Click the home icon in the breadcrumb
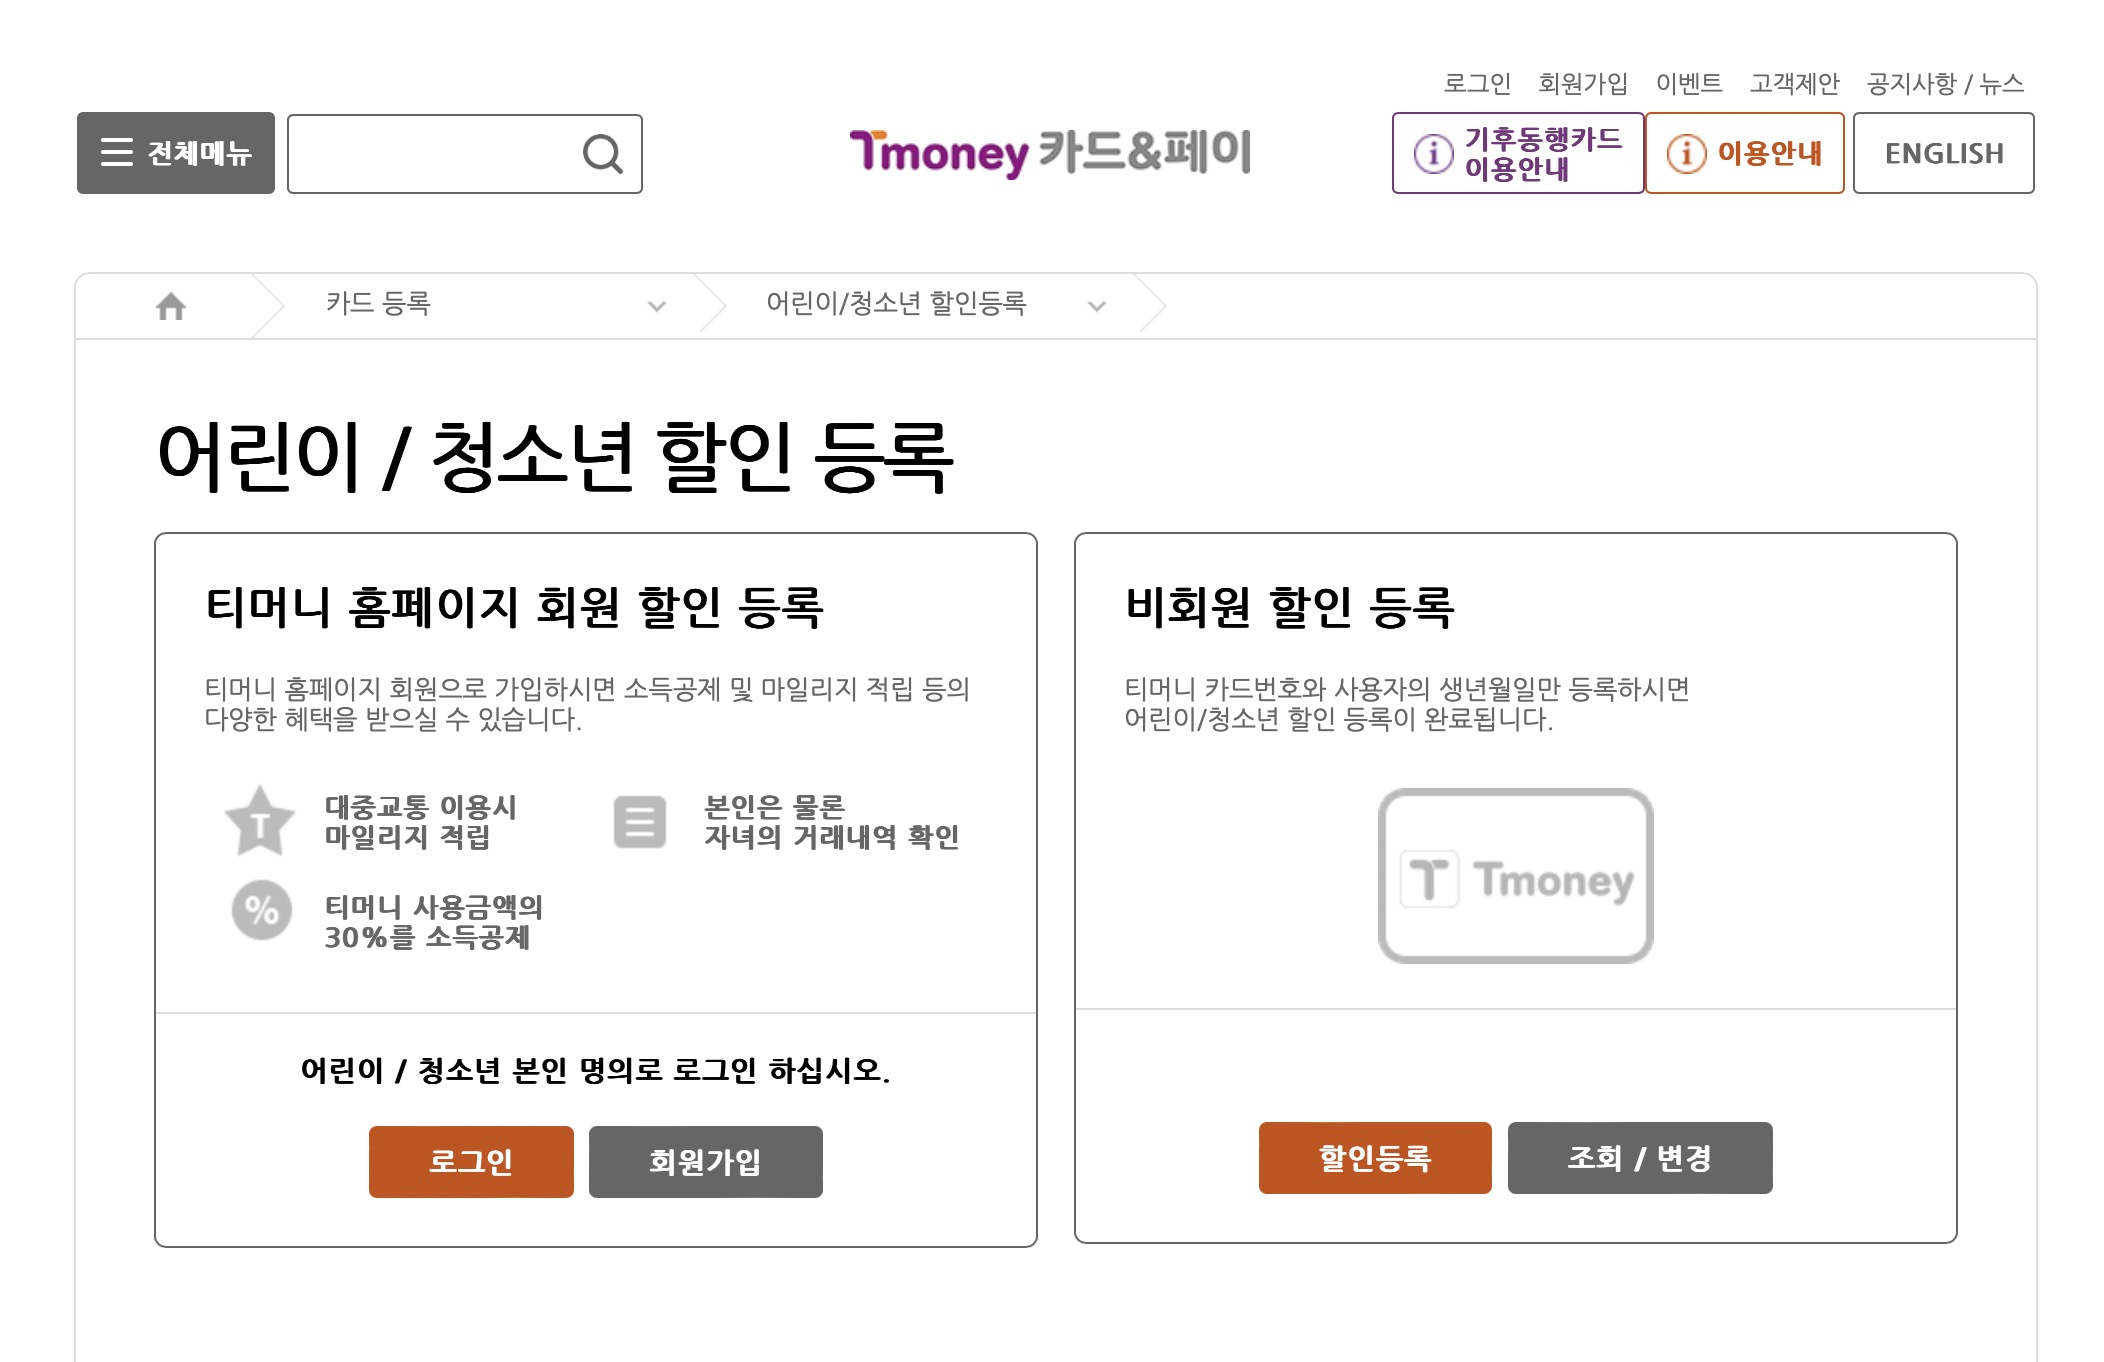 click(x=172, y=306)
